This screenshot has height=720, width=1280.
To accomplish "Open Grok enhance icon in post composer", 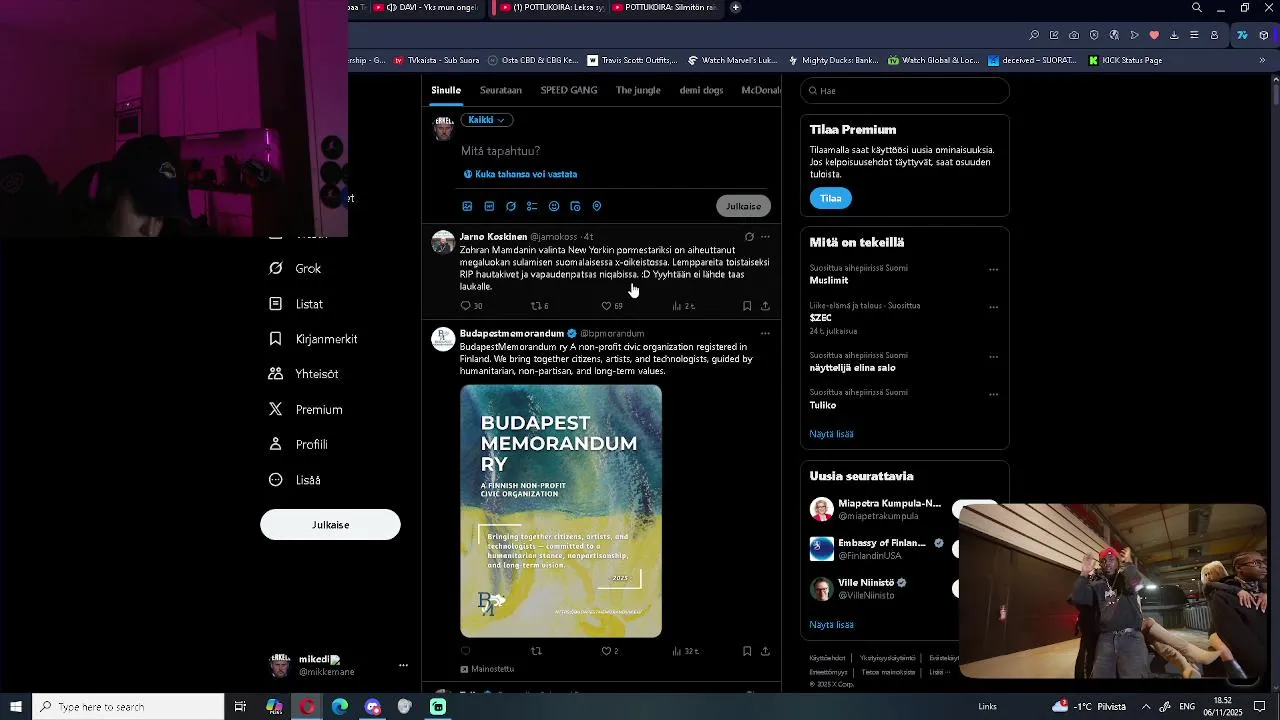I will 511,206.
